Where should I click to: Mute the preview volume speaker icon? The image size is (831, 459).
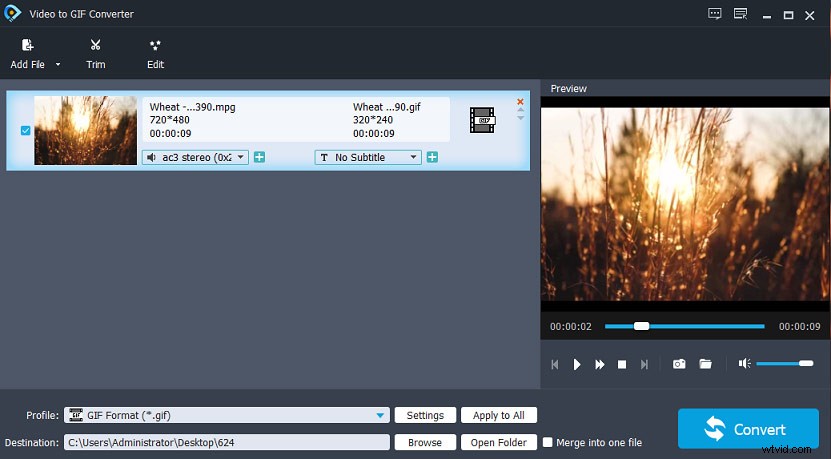[745, 363]
